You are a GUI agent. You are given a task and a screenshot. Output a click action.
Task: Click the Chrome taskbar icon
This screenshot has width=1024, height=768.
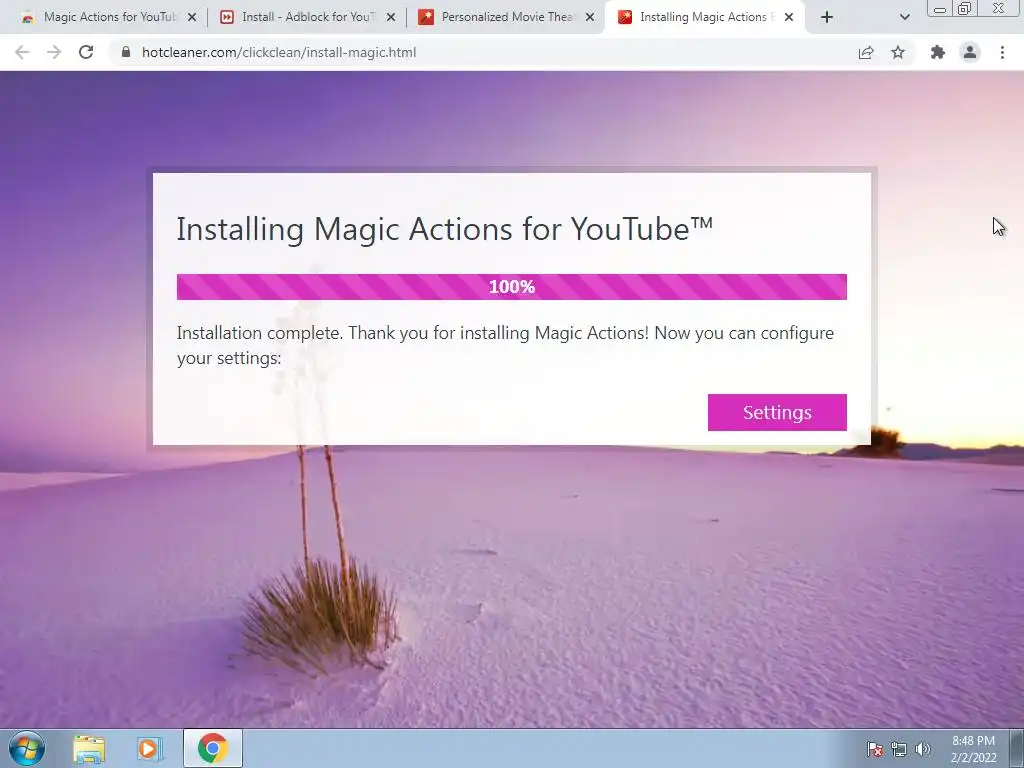pyautogui.click(x=213, y=748)
